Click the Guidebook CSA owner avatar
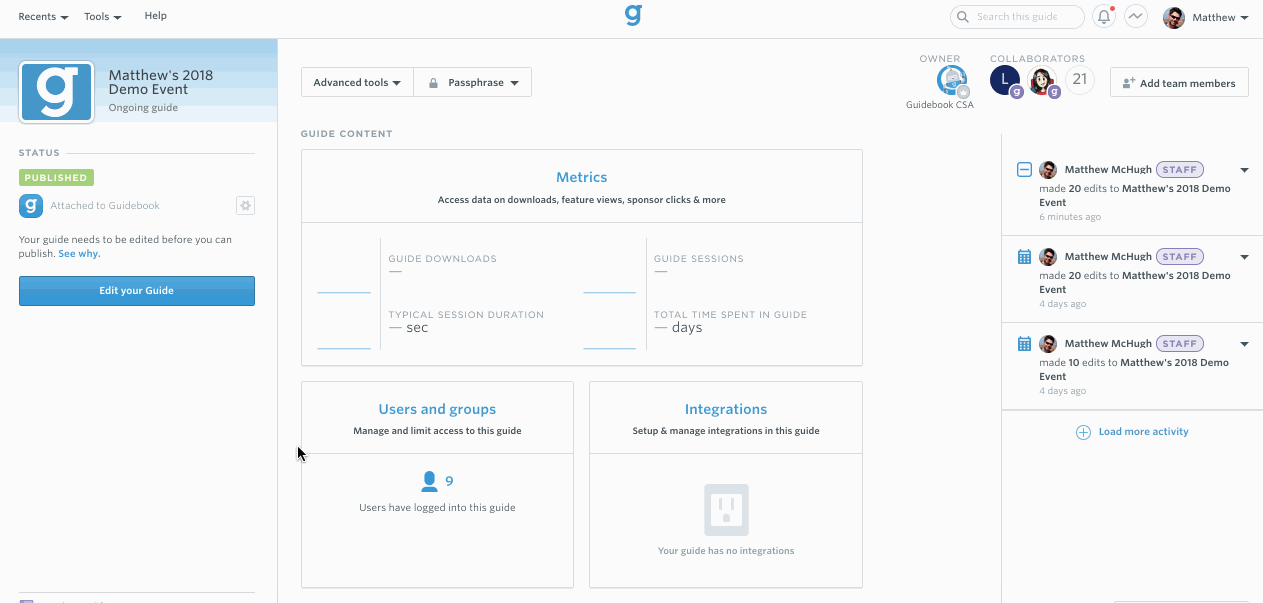This screenshot has height=603, width=1263. [953, 81]
